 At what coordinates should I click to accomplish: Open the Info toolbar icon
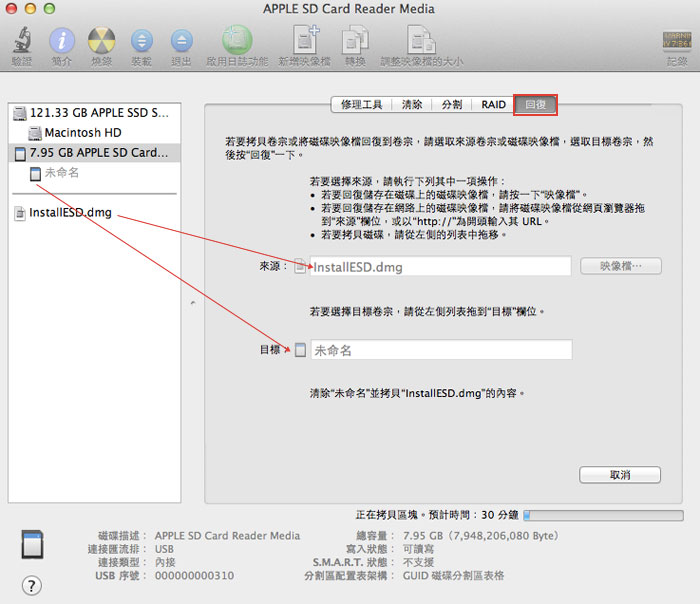coord(62,40)
